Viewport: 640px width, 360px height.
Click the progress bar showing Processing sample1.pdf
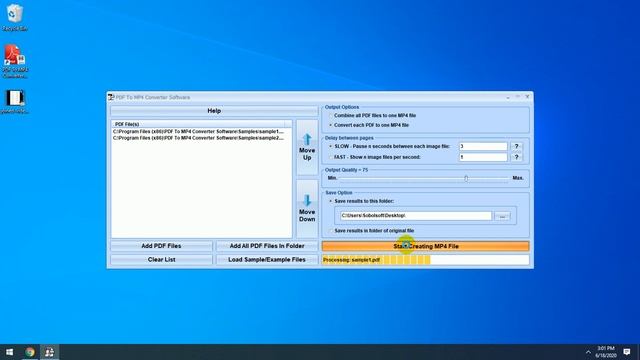pyautogui.click(x=425, y=260)
